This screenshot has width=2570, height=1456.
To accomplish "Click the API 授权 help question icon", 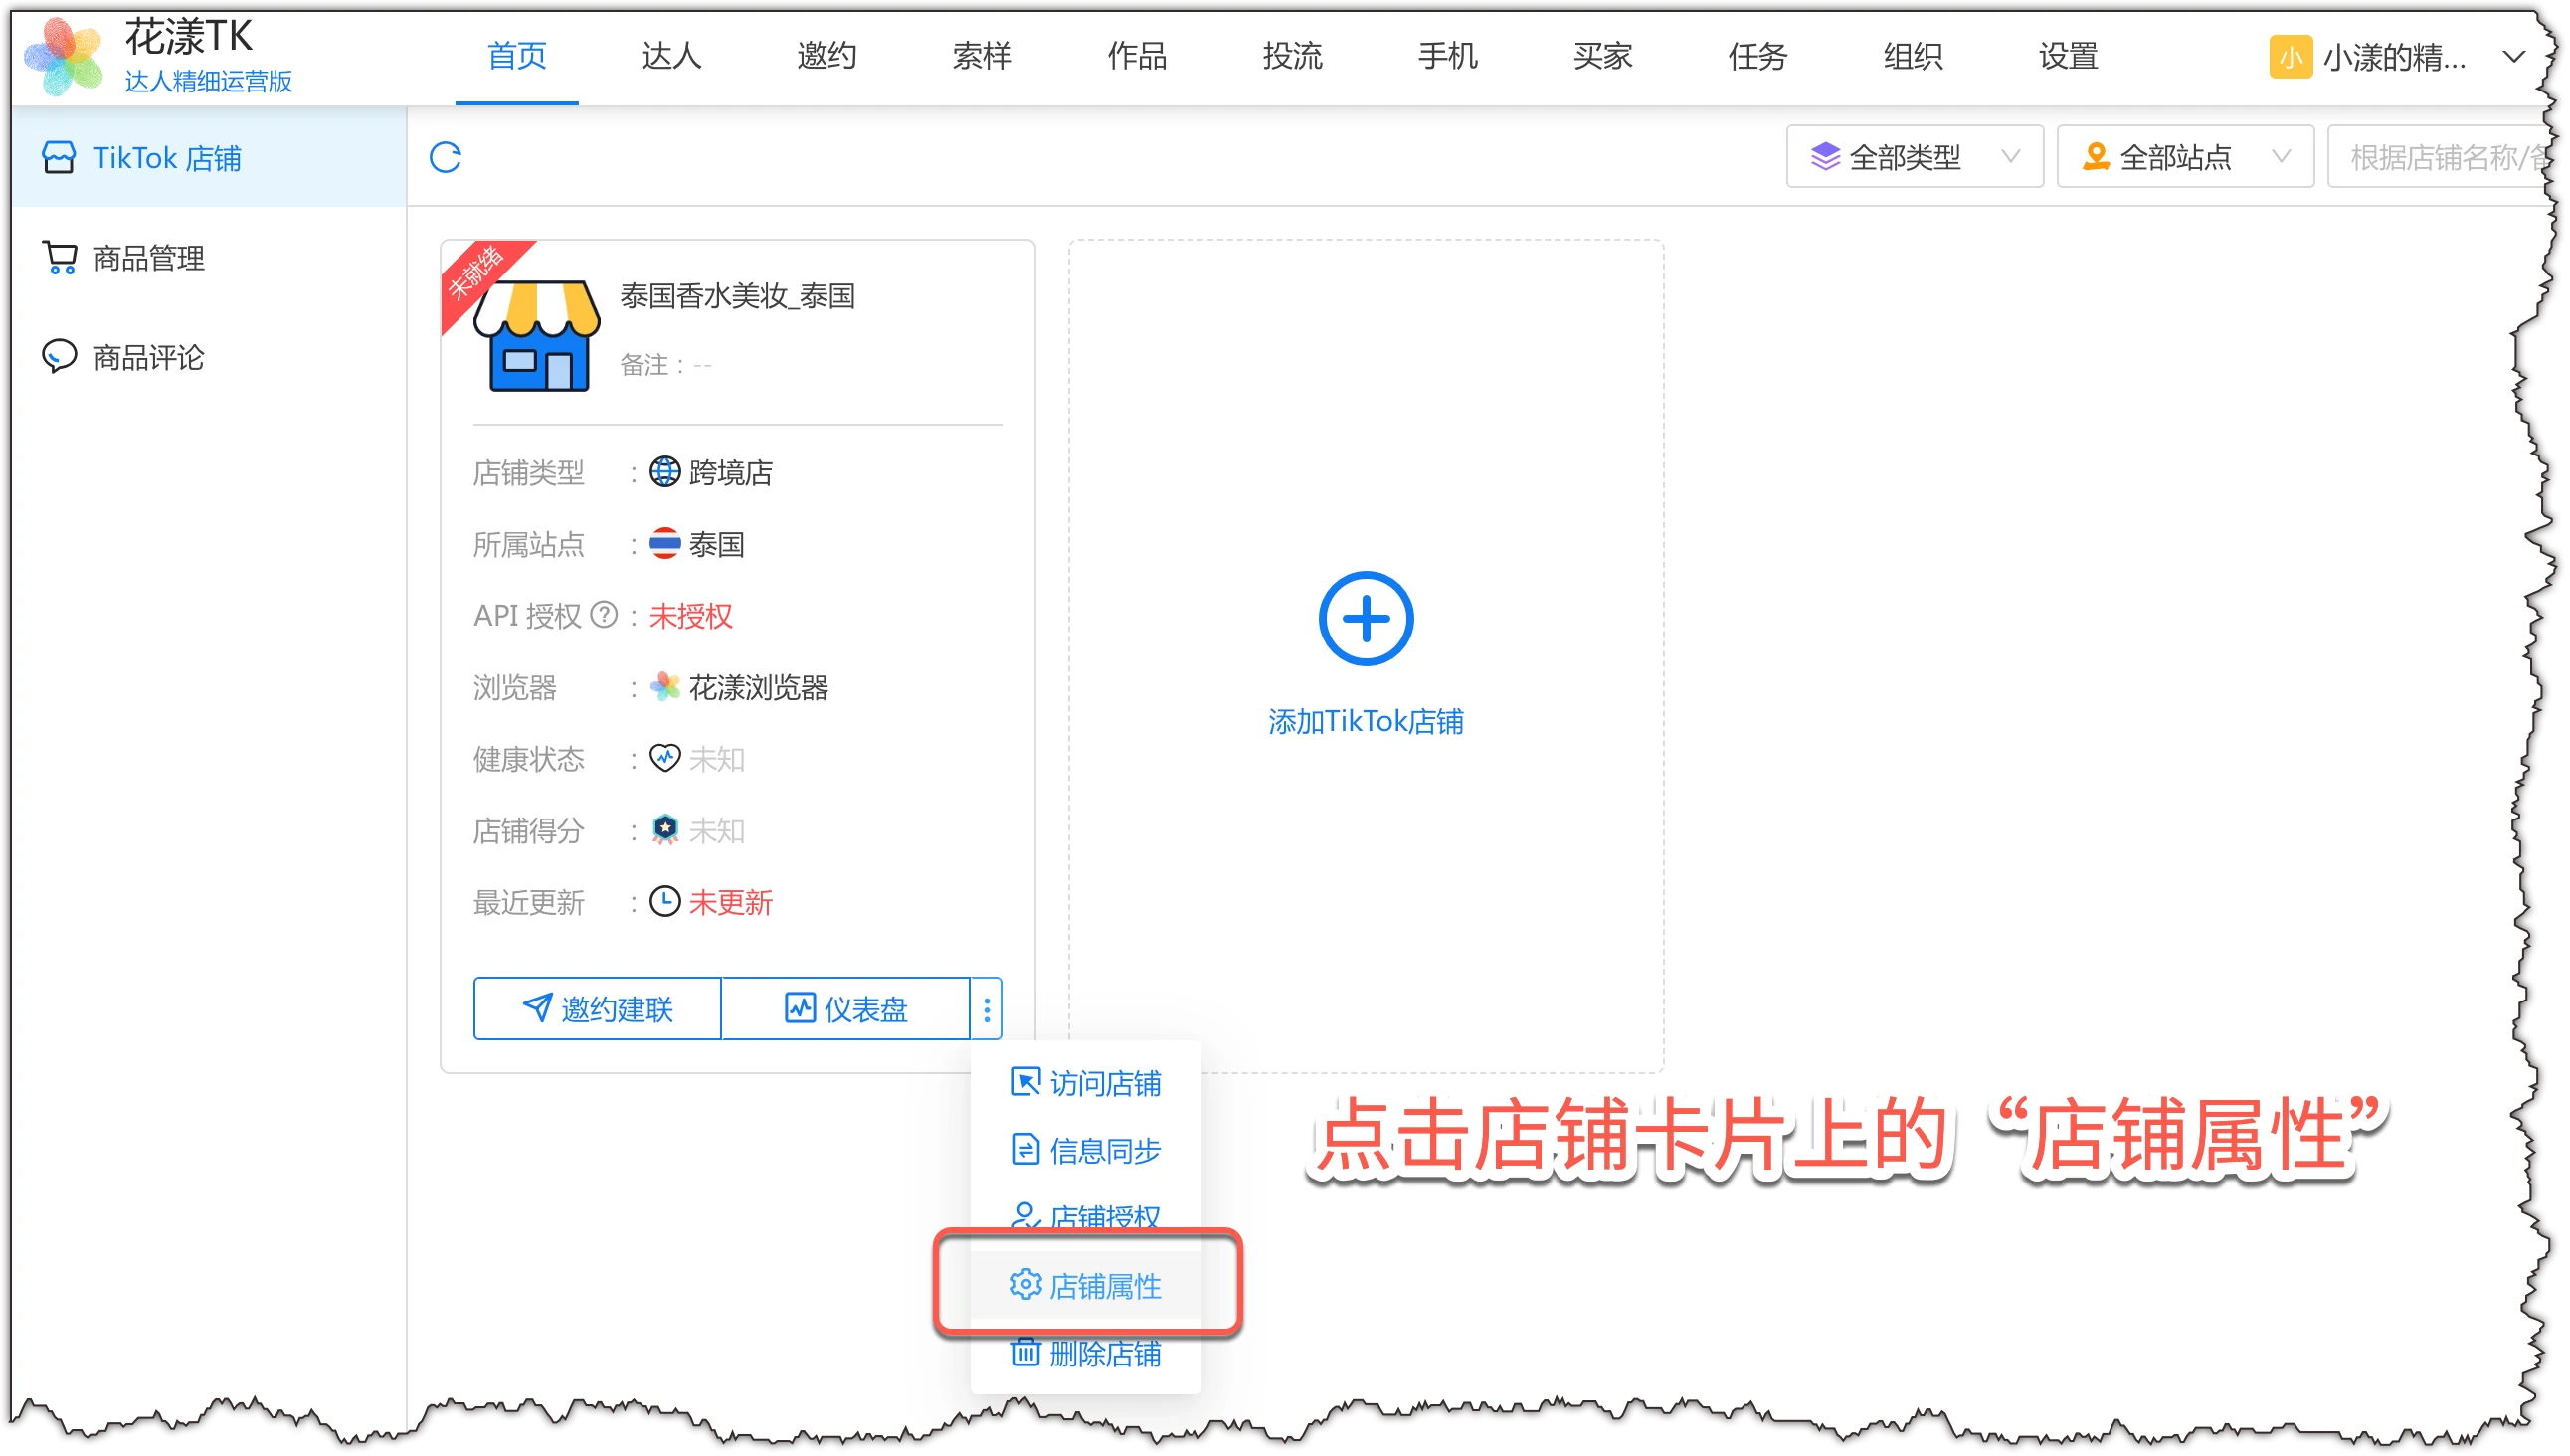I will (604, 614).
